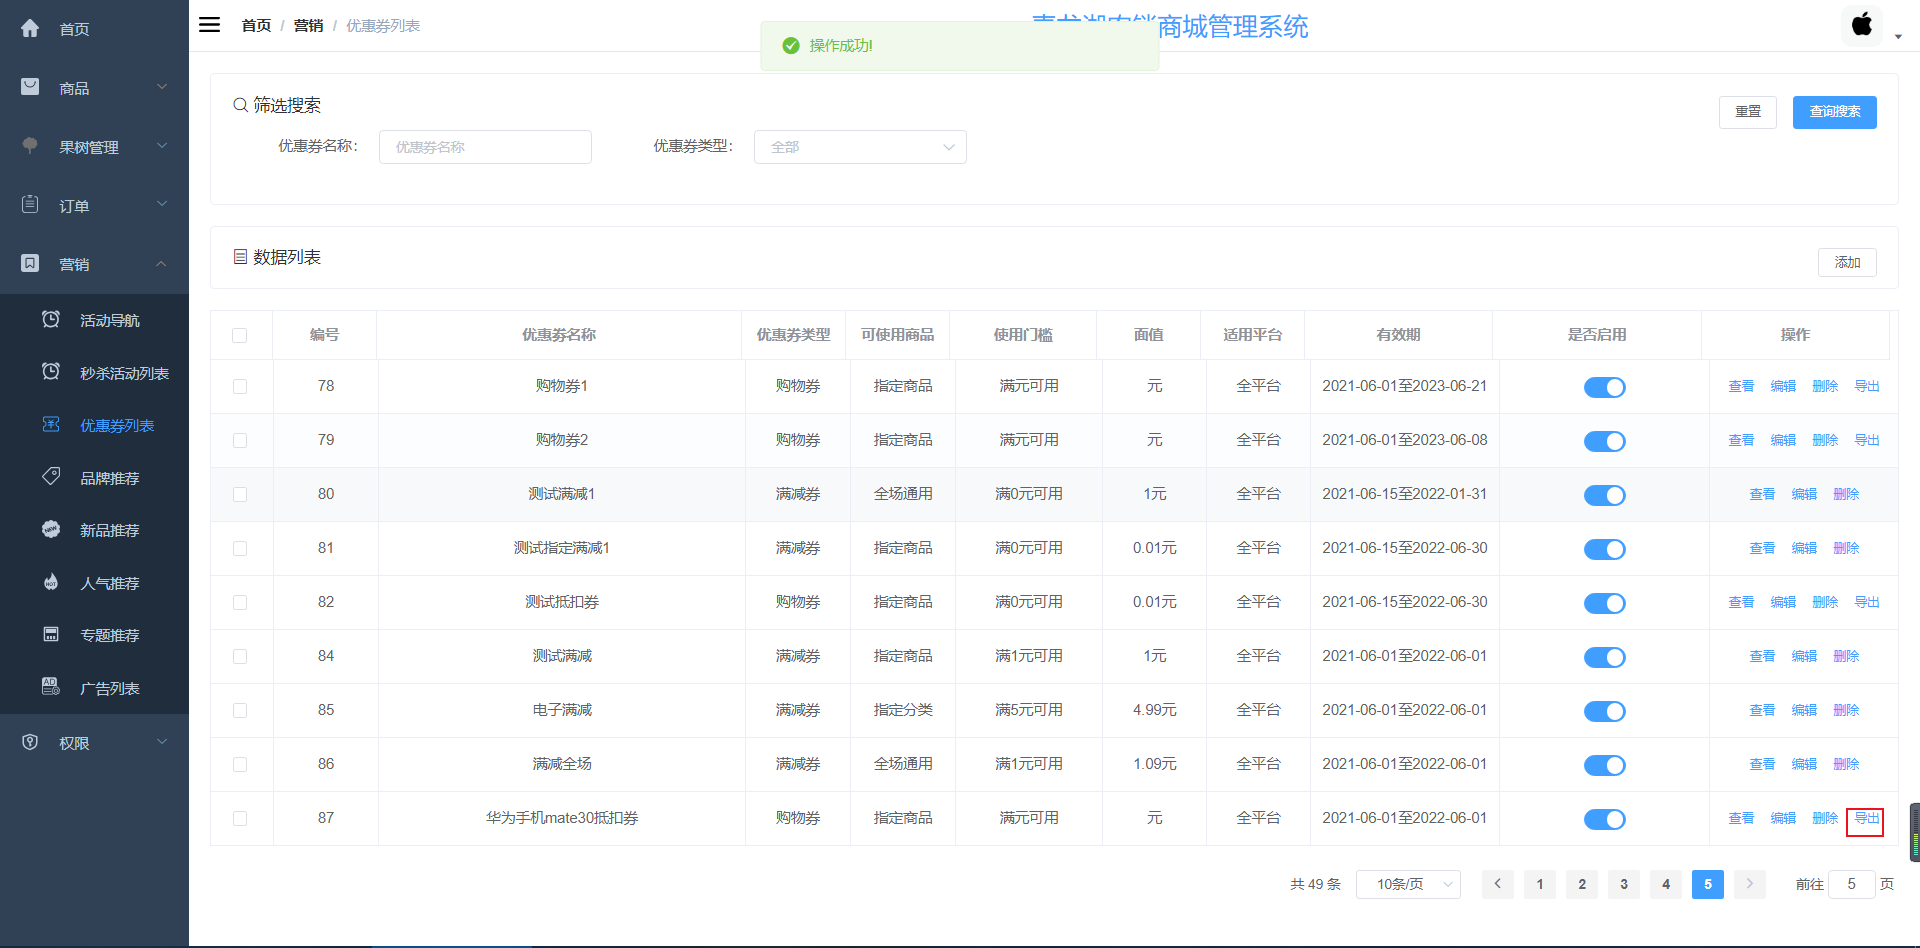
Task: Open 活动导航 menu item
Action: [94, 320]
